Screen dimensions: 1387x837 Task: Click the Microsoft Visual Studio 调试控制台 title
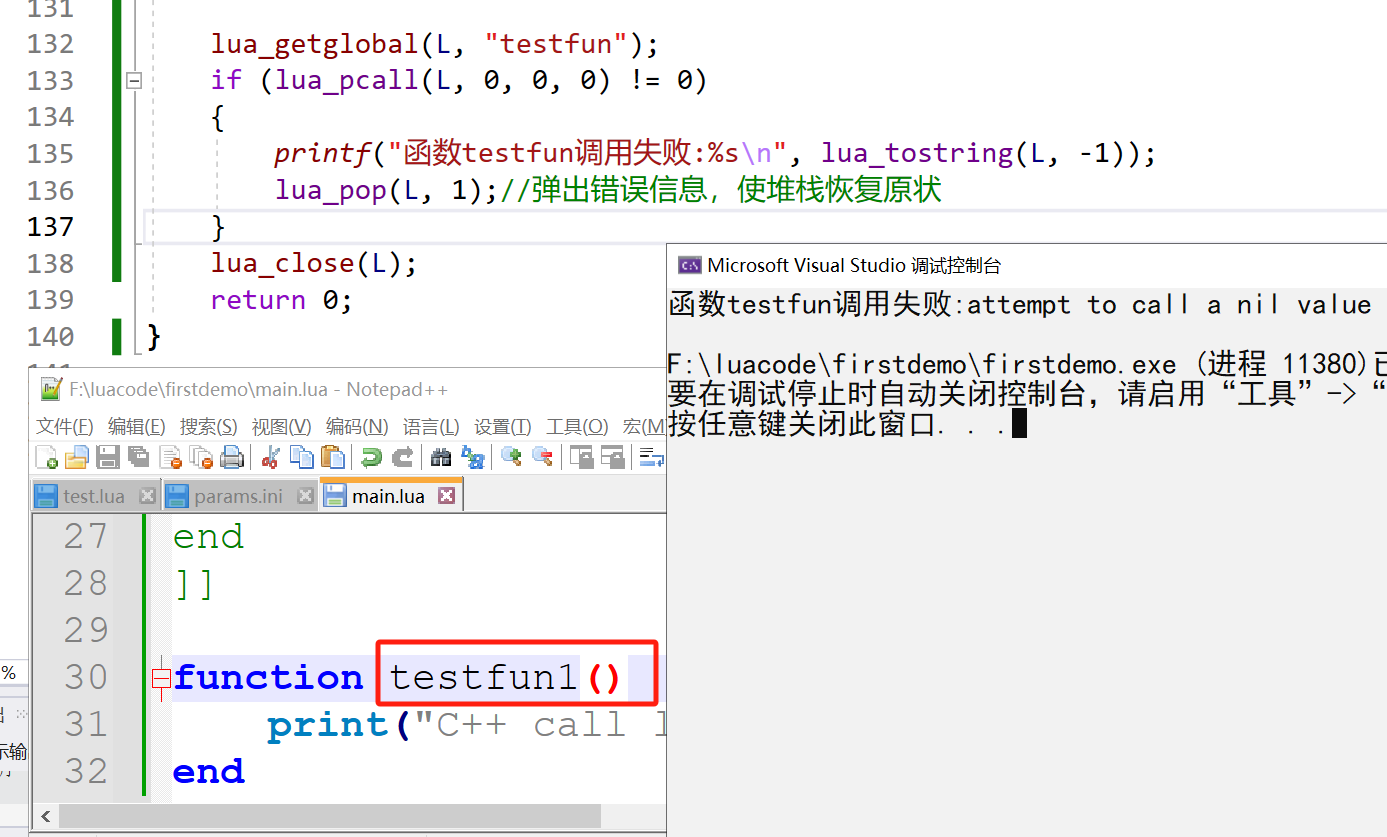(854, 265)
